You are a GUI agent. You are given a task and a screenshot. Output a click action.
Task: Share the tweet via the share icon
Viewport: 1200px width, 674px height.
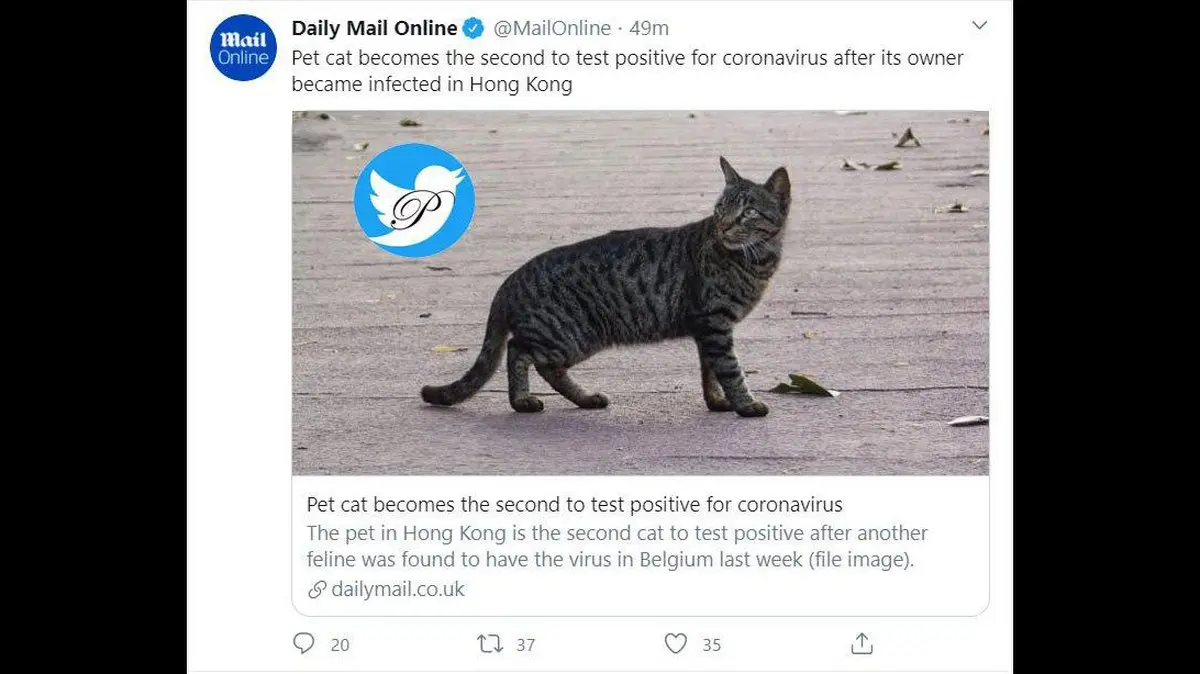click(862, 644)
